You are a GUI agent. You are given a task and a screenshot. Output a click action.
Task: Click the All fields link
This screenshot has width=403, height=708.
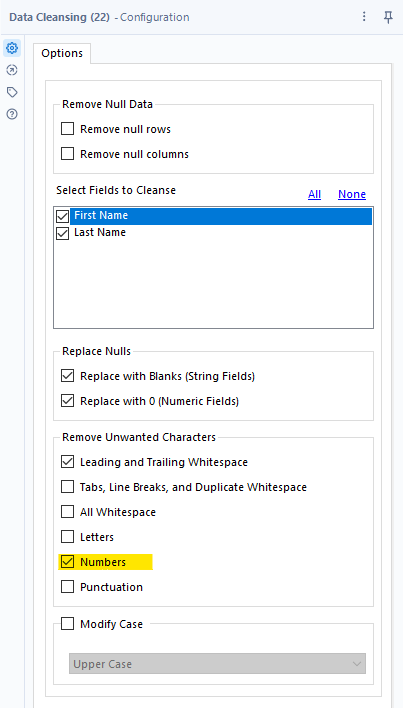click(315, 194)
